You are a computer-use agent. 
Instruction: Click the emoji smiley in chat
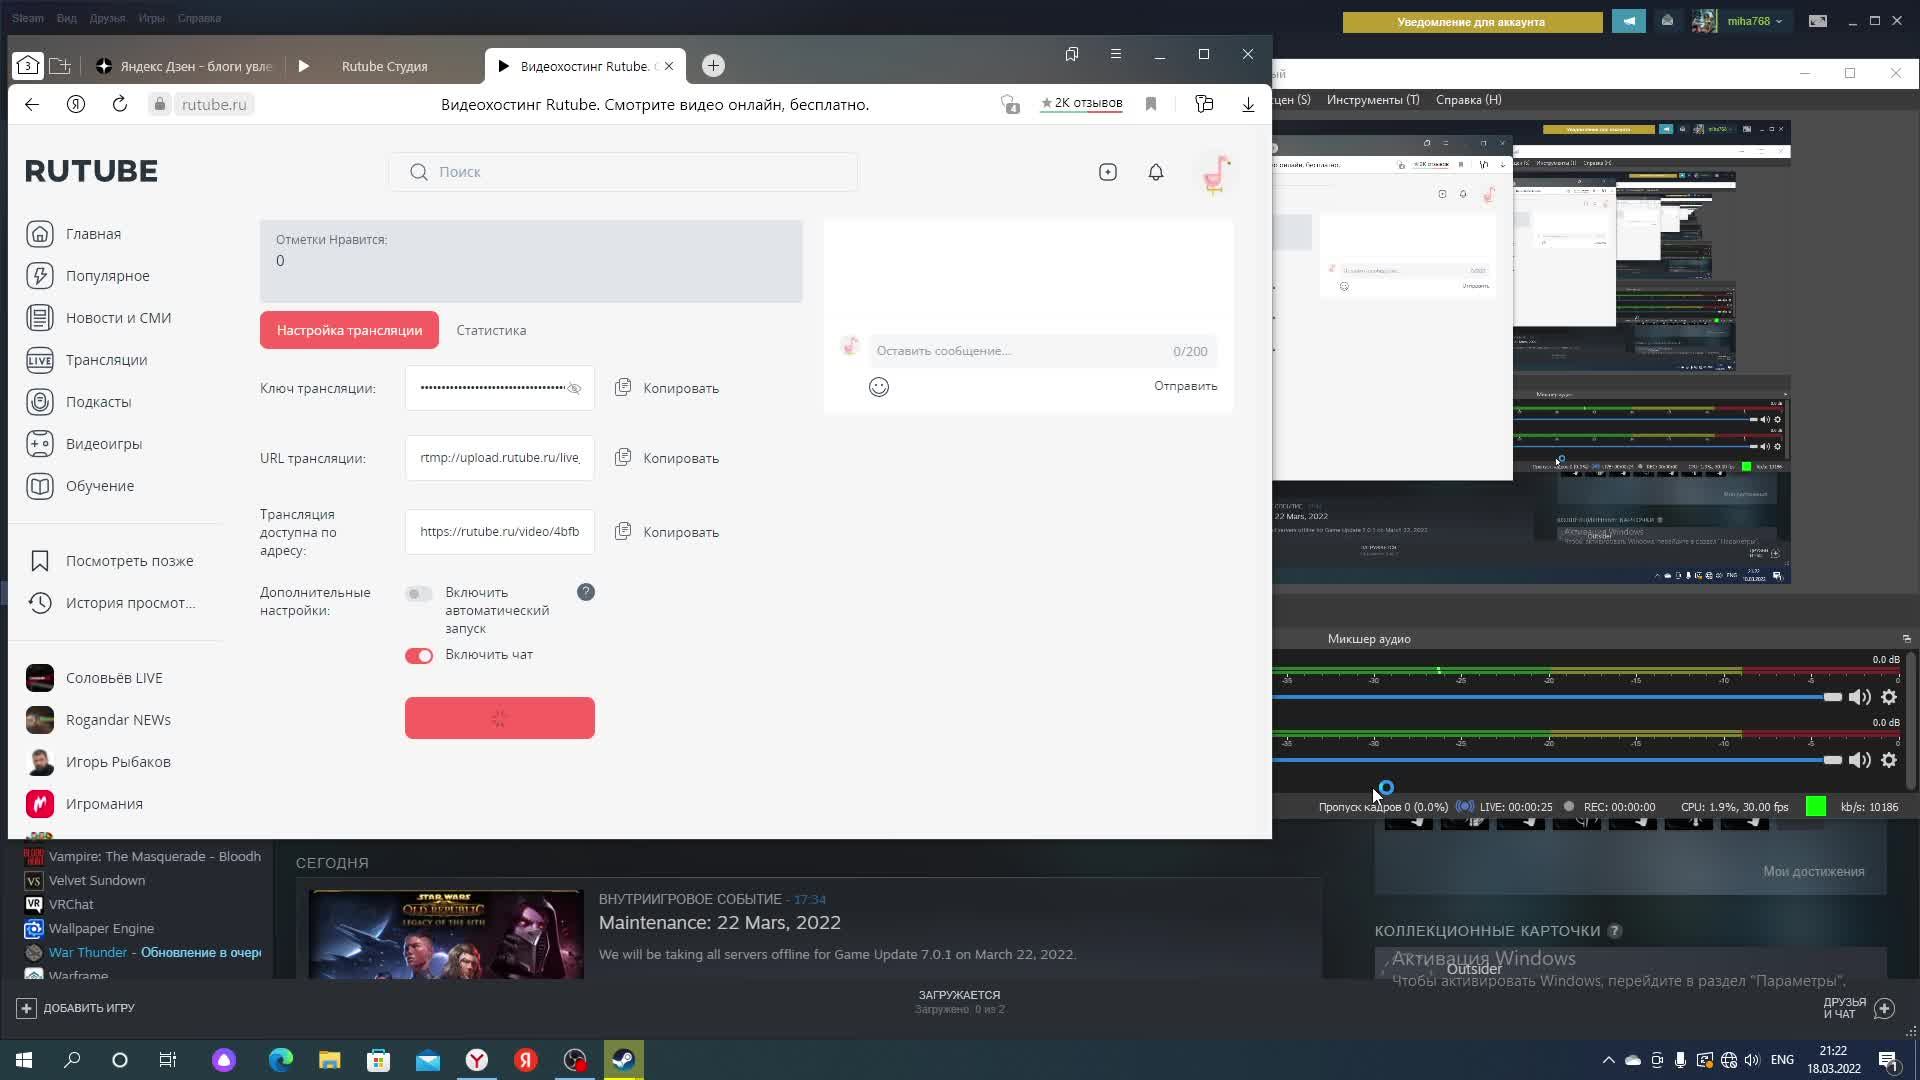878,387
